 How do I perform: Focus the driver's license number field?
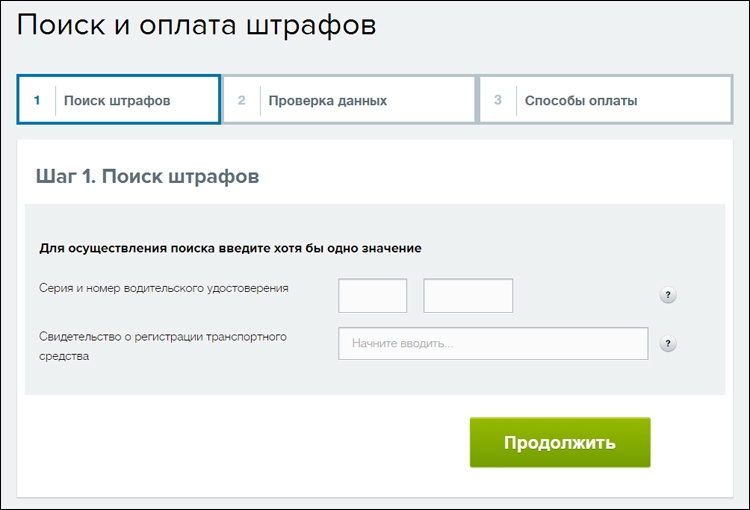point(468,296)
